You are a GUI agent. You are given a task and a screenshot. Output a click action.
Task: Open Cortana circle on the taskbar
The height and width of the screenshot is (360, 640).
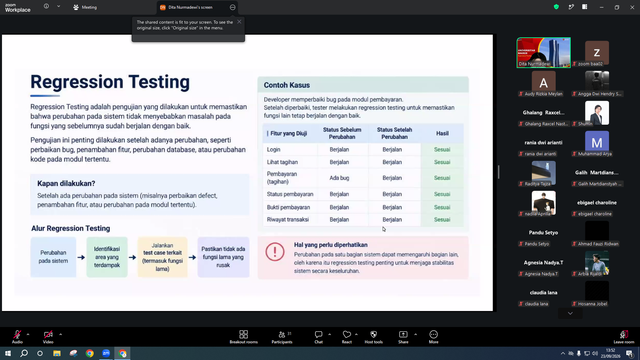[x=40, y=353]
